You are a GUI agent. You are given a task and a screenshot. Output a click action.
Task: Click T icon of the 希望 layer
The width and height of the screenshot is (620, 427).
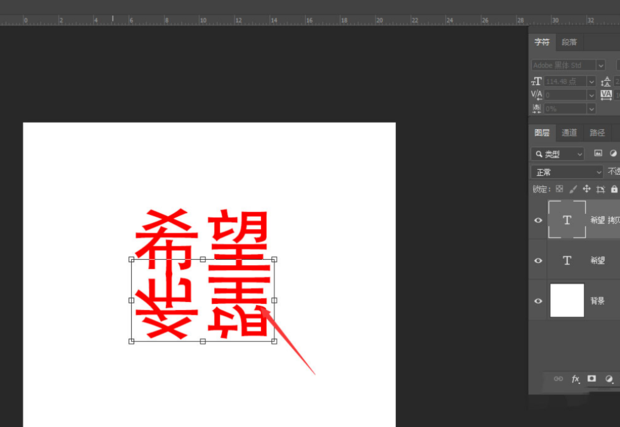coord(567,260)
